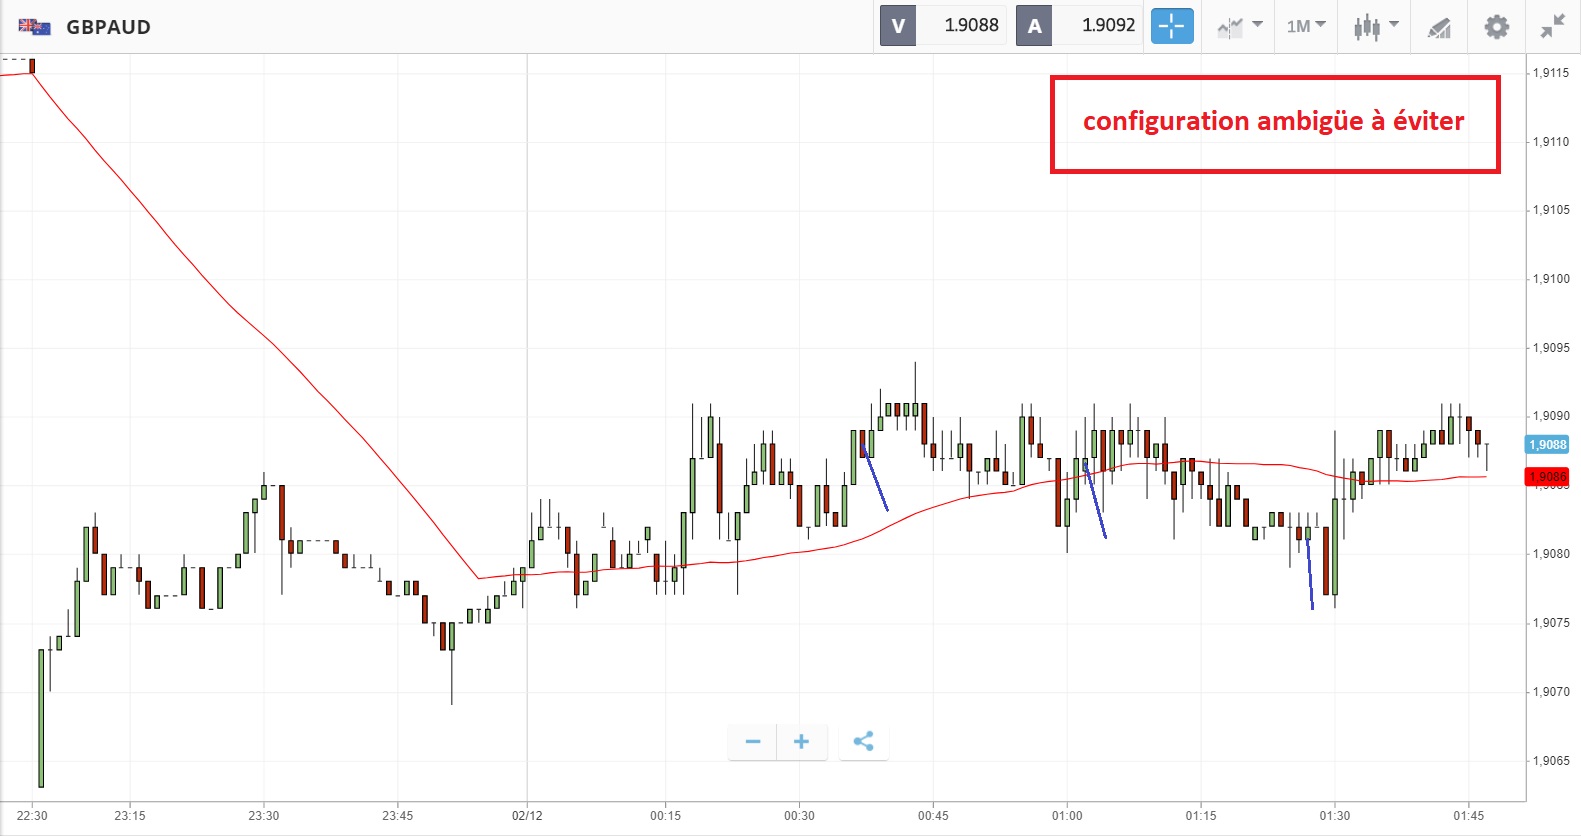The height and width of the screenshot is (836, 1581).
Task: Click the blue 1,9088 current price tag
Action: (x=1547, y=445)
